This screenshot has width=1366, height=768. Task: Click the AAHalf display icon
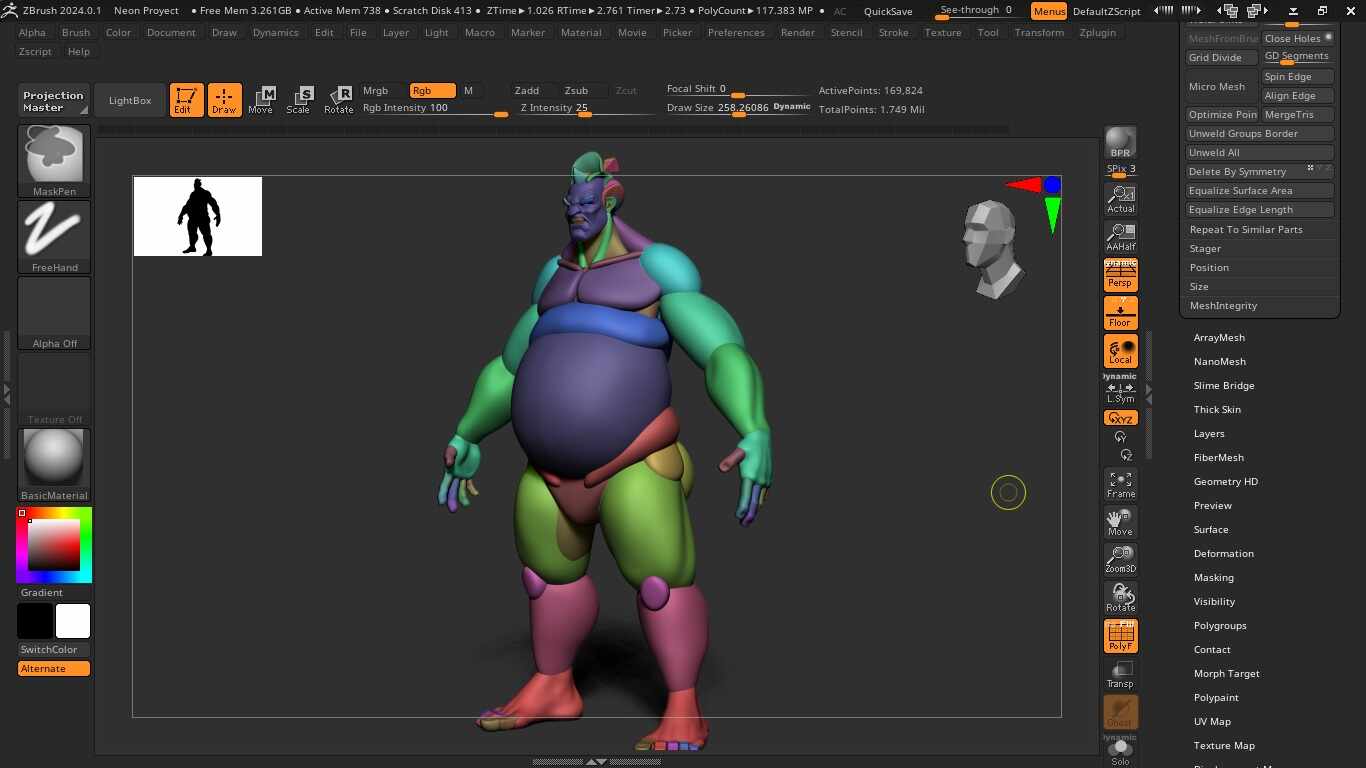click(1119, 237)
